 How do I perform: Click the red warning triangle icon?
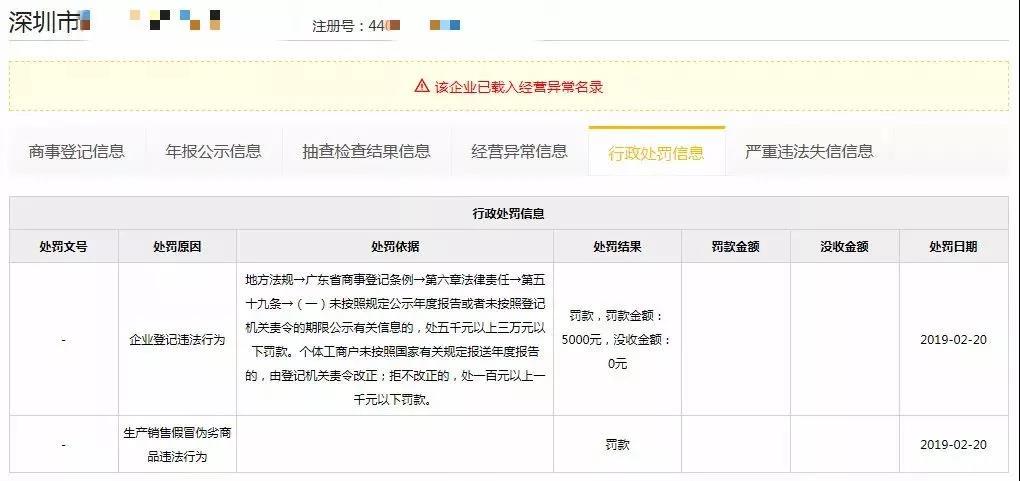click(x=422, y=86)
